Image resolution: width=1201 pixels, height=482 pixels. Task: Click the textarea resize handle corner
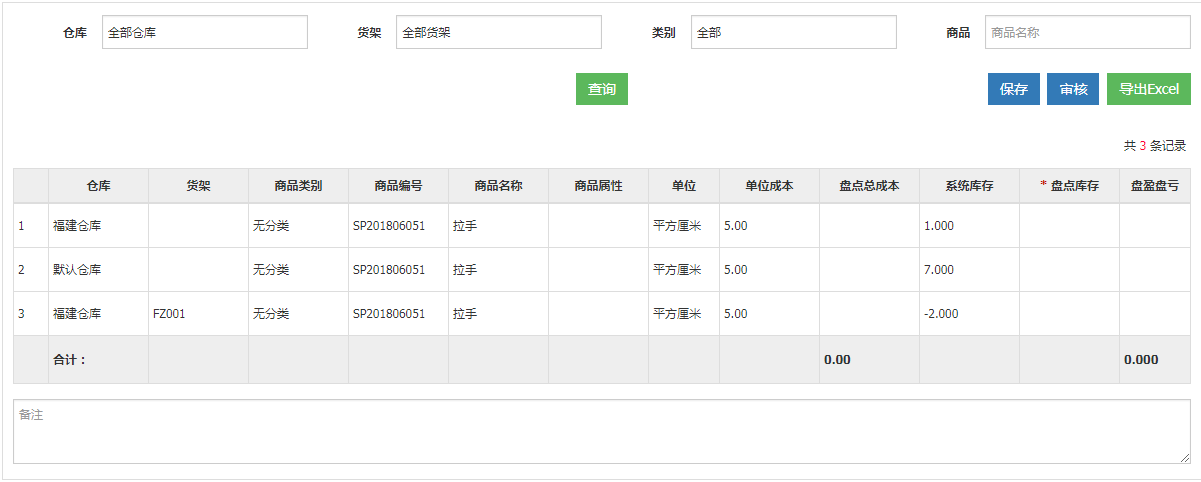pos(1184,457)
